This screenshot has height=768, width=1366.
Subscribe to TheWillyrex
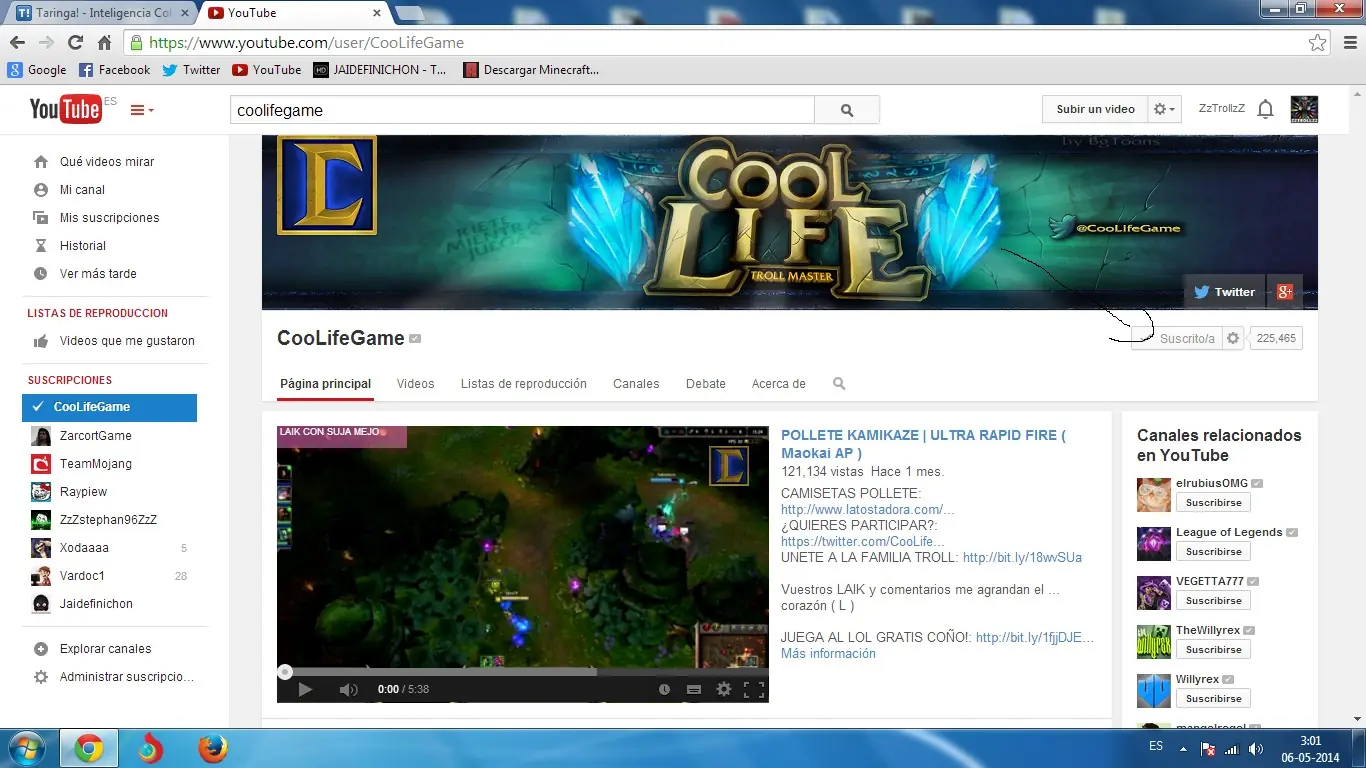tap(1213, 649)
